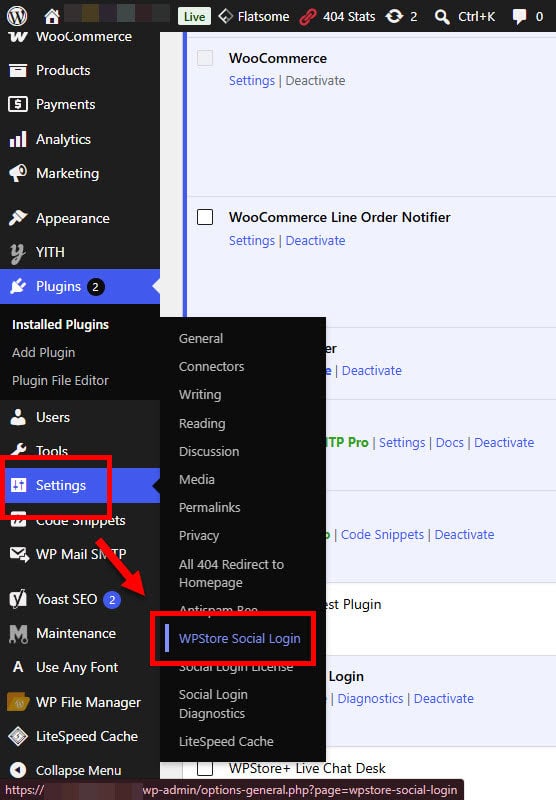The width and height of the screenshot is (556, 800).
Task: Open the Diagnostics plugin link
Action: point(370,698)
